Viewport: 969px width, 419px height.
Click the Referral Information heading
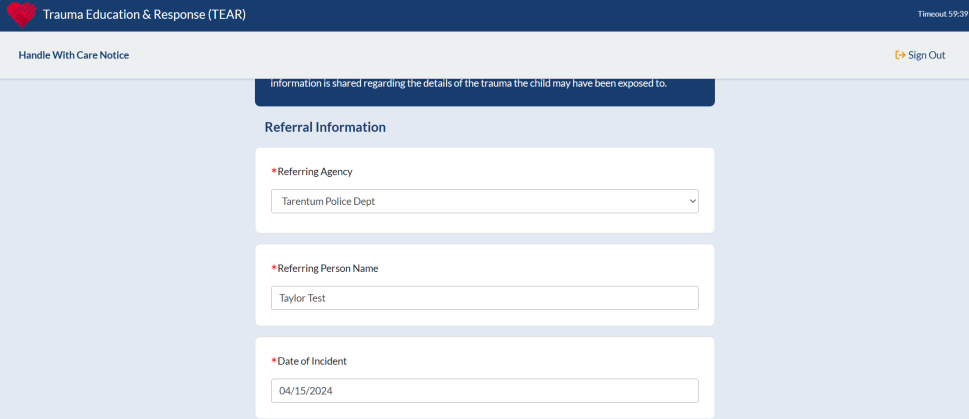click(x=325, y=127)
